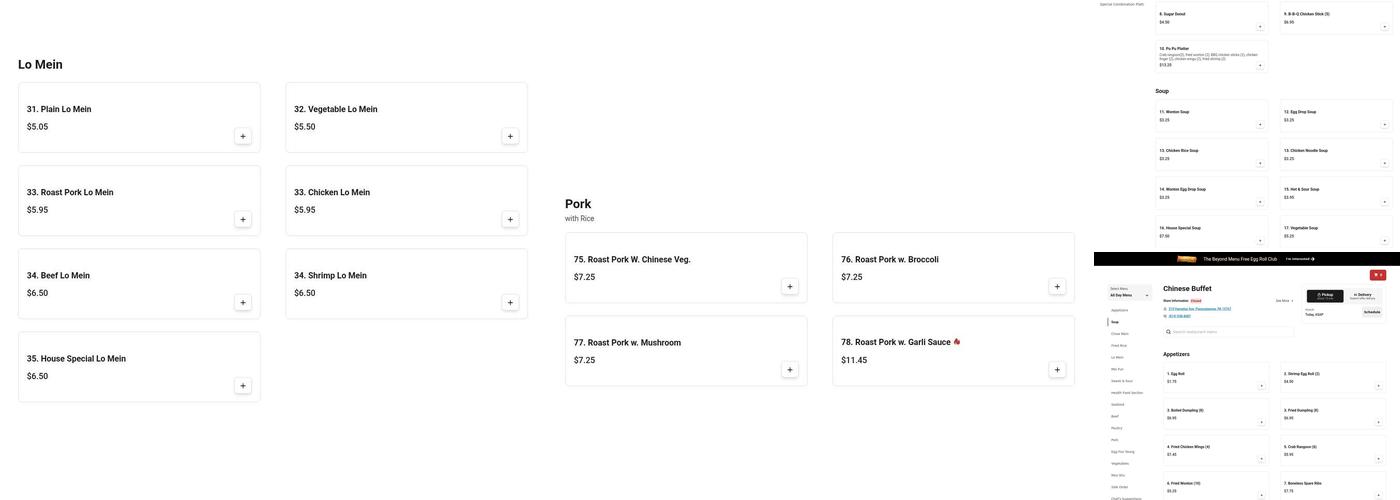This screenshot has width=1400, height=500.
Task: Expand See More store information
Action: pos(1284,300)
